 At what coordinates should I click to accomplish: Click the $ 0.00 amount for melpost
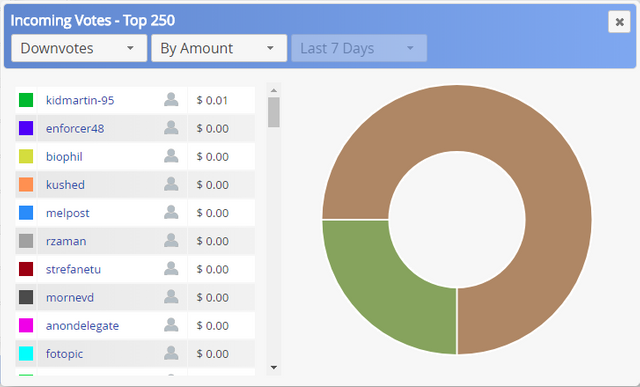tap(212, 213)
